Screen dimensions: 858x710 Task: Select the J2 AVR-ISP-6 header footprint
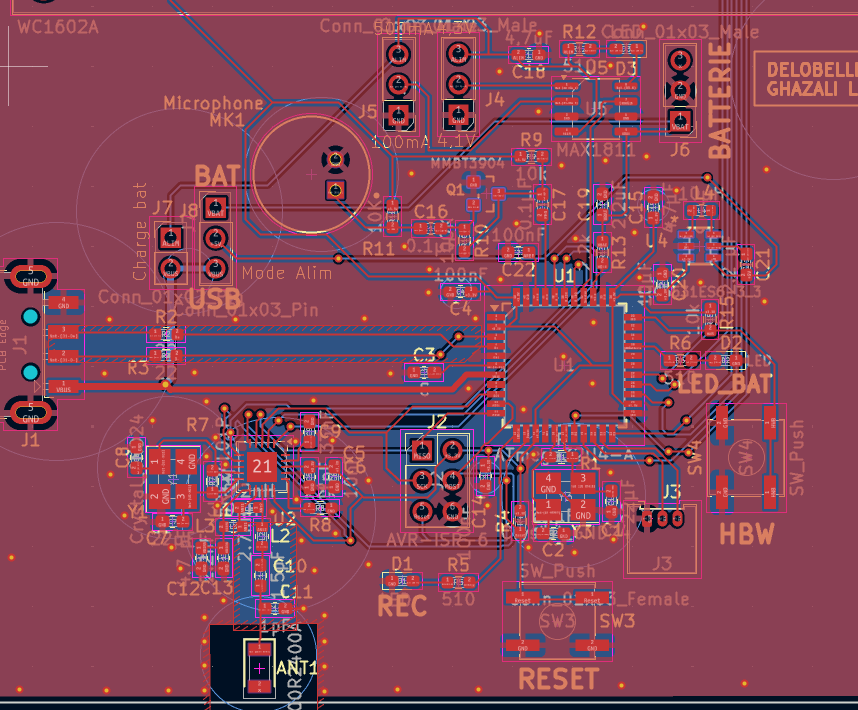[437, 481]
